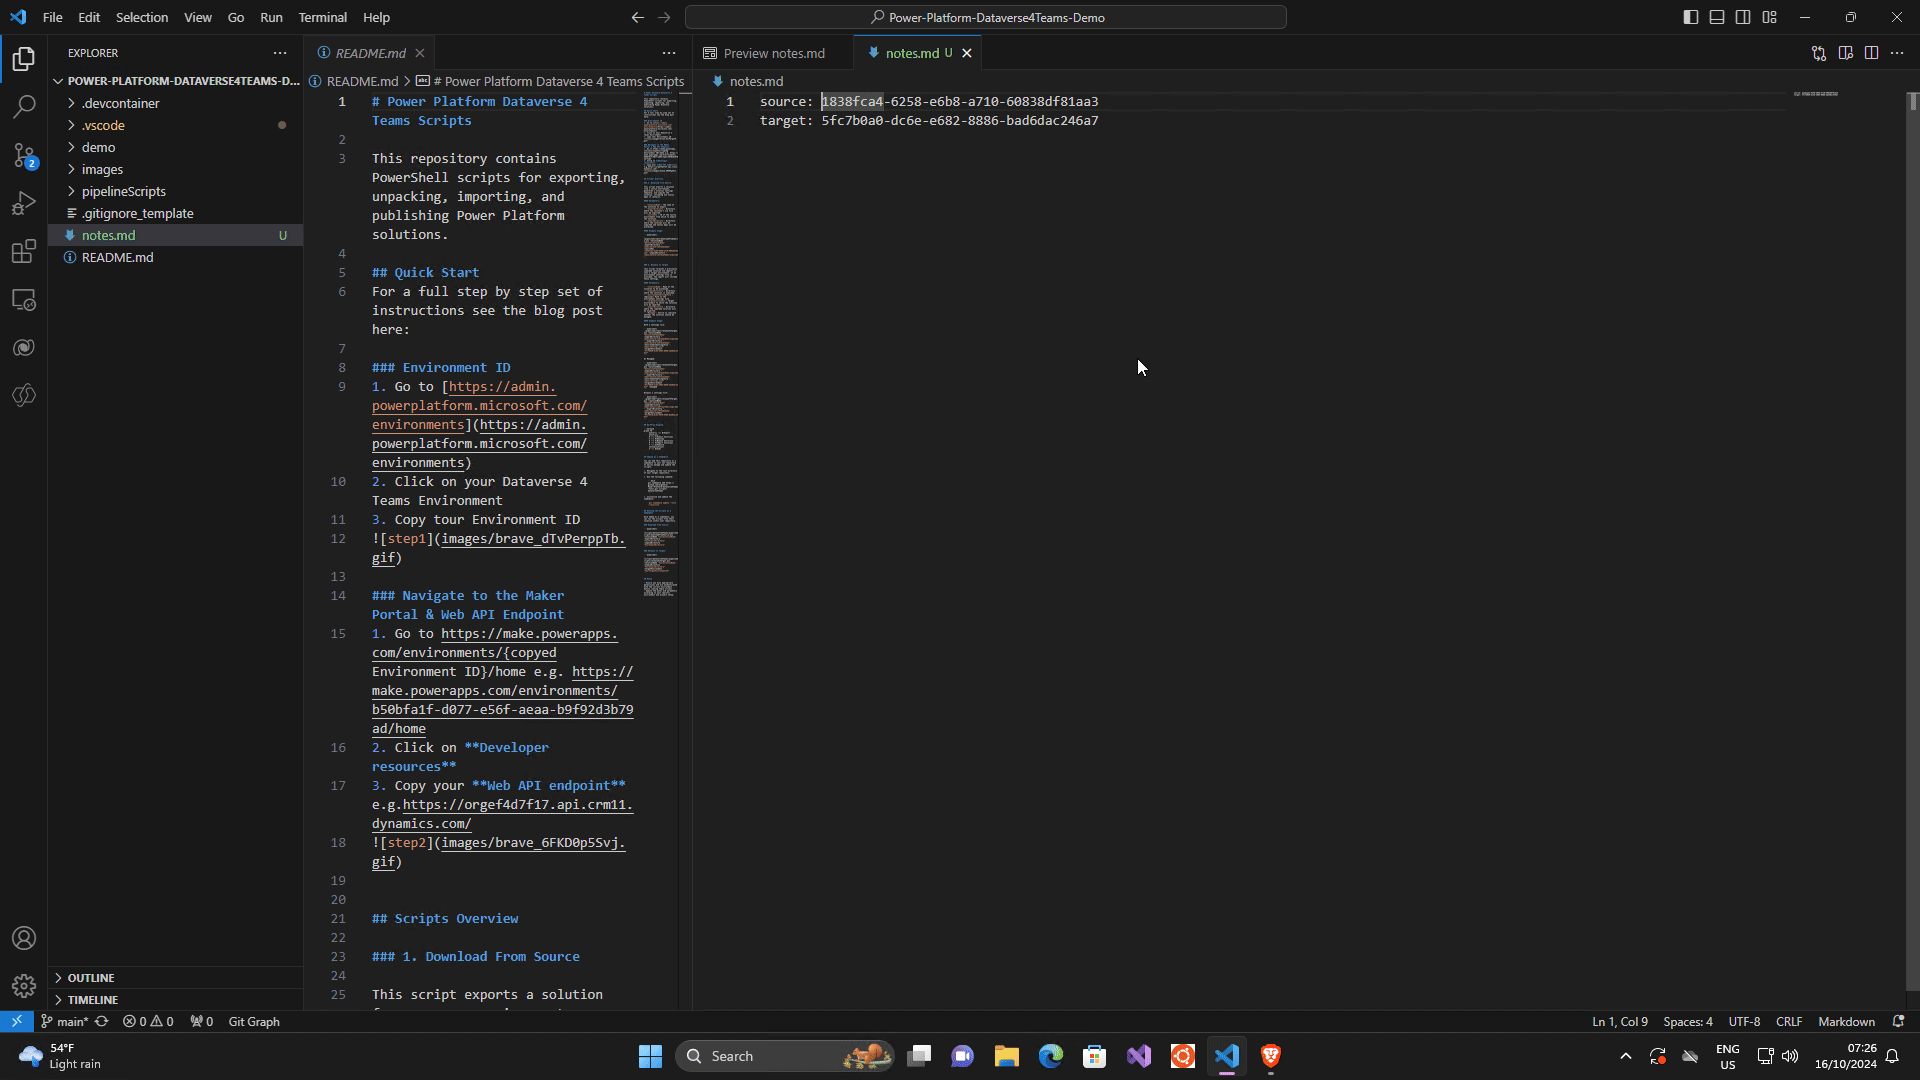Split the notes.md editor

1871,53
